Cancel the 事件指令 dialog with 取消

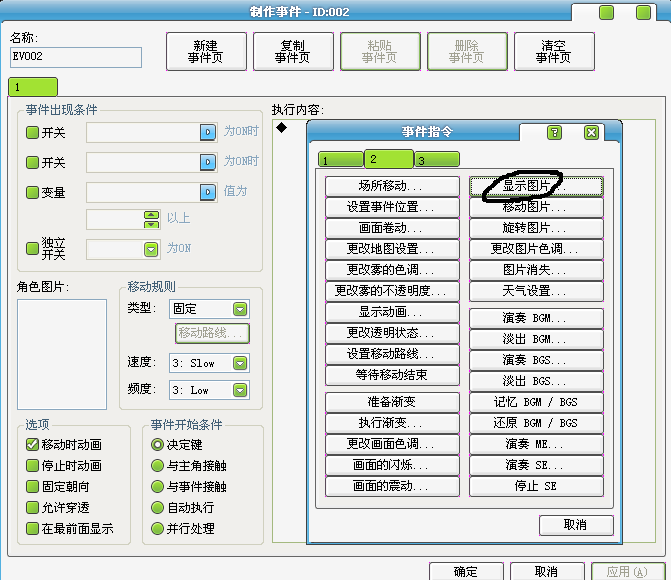click(576, 525)
